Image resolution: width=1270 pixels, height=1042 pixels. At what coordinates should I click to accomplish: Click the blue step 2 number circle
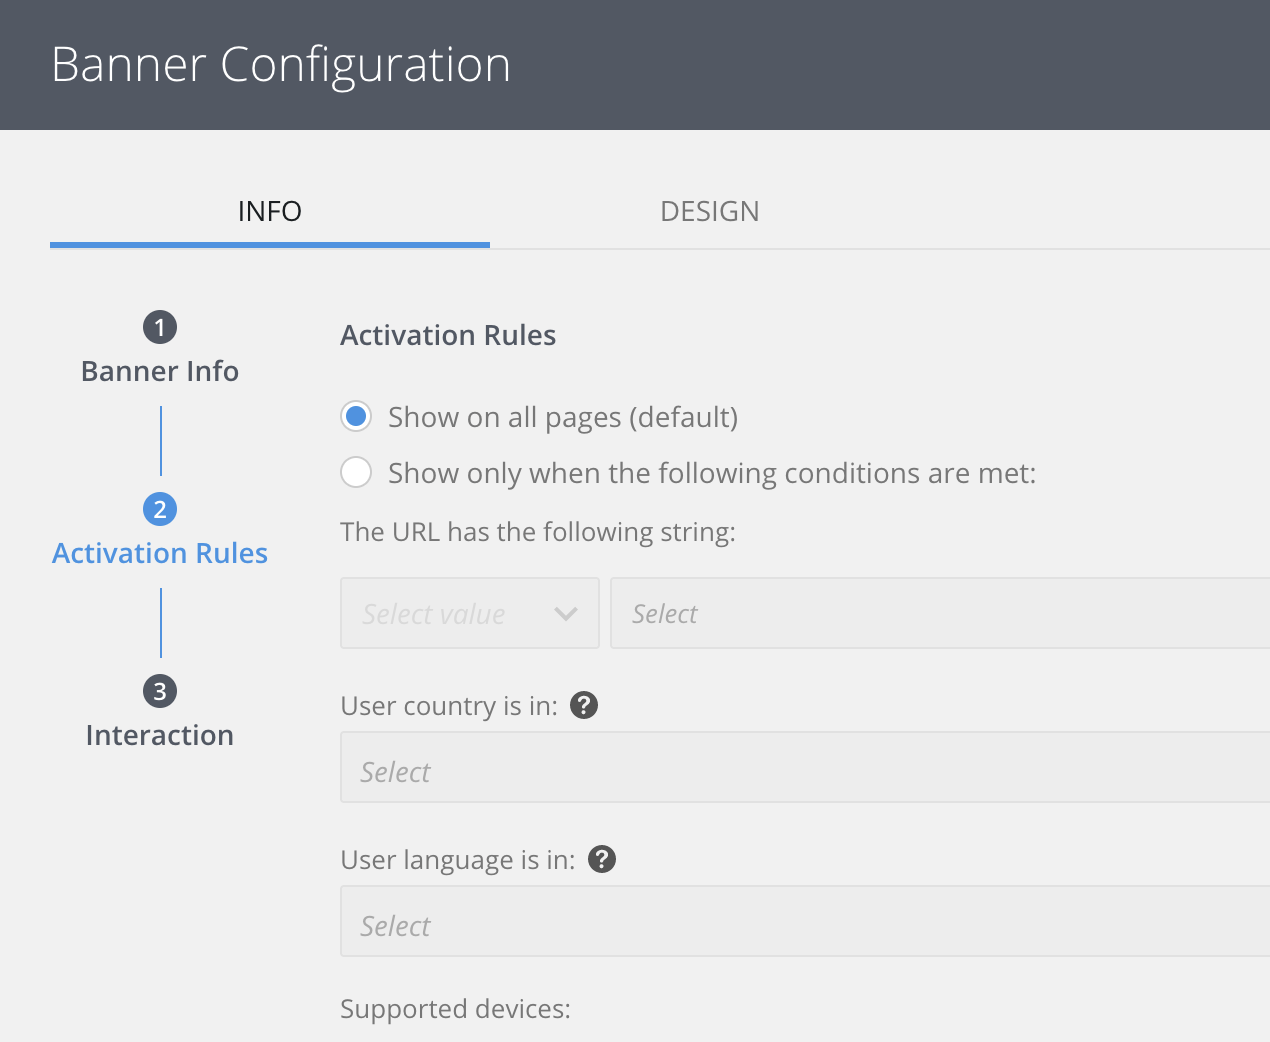click(160, 509)
